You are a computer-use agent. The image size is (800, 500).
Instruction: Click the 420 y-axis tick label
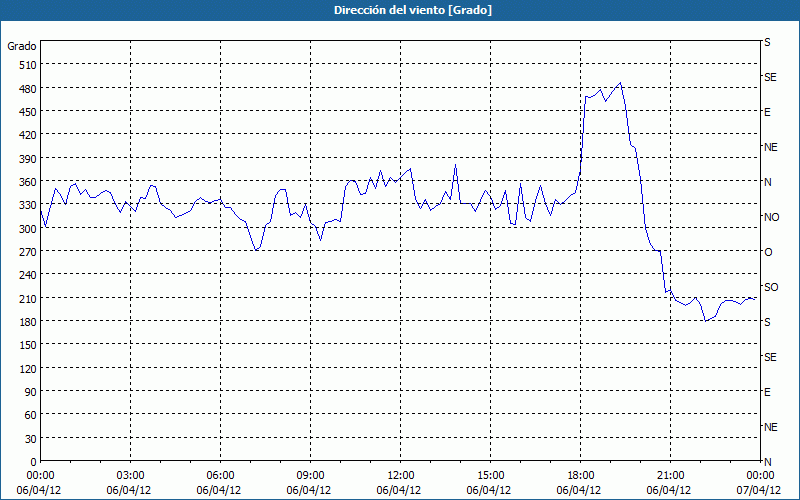pyautogui.click(x=29, y=135)
